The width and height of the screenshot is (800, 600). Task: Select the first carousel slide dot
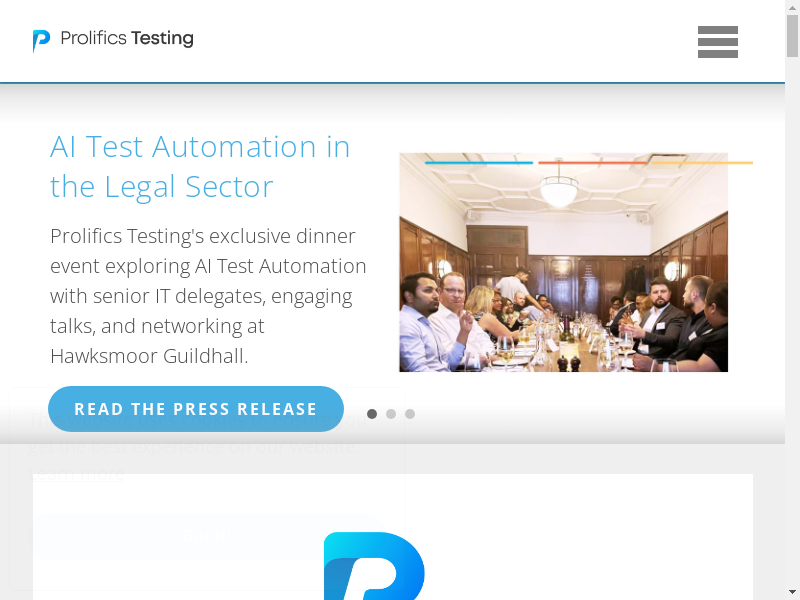point(372,414)
